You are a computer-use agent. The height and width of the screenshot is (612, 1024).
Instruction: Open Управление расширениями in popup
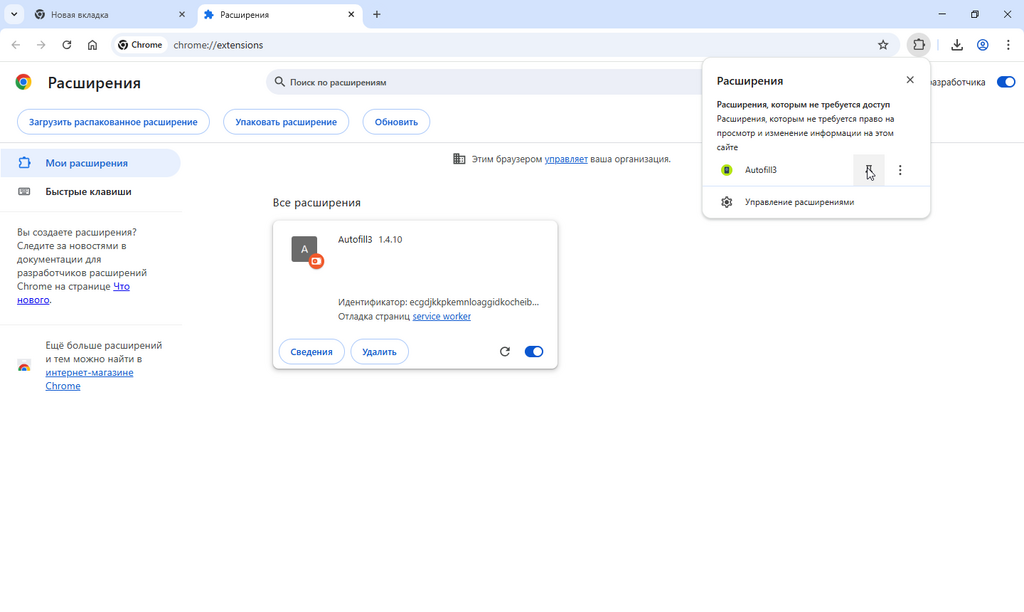click(799, 202)
